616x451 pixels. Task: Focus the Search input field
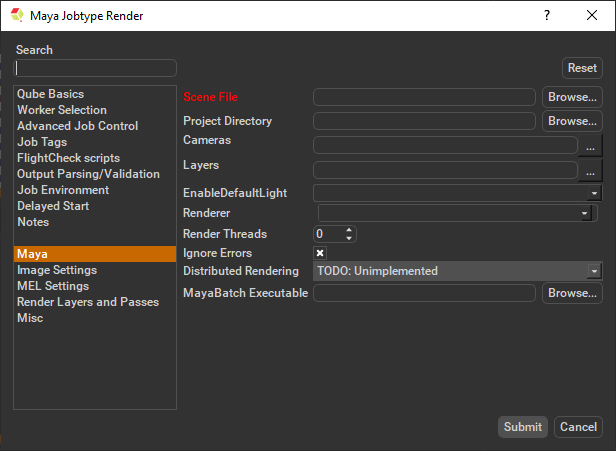(x=95, y=68)
